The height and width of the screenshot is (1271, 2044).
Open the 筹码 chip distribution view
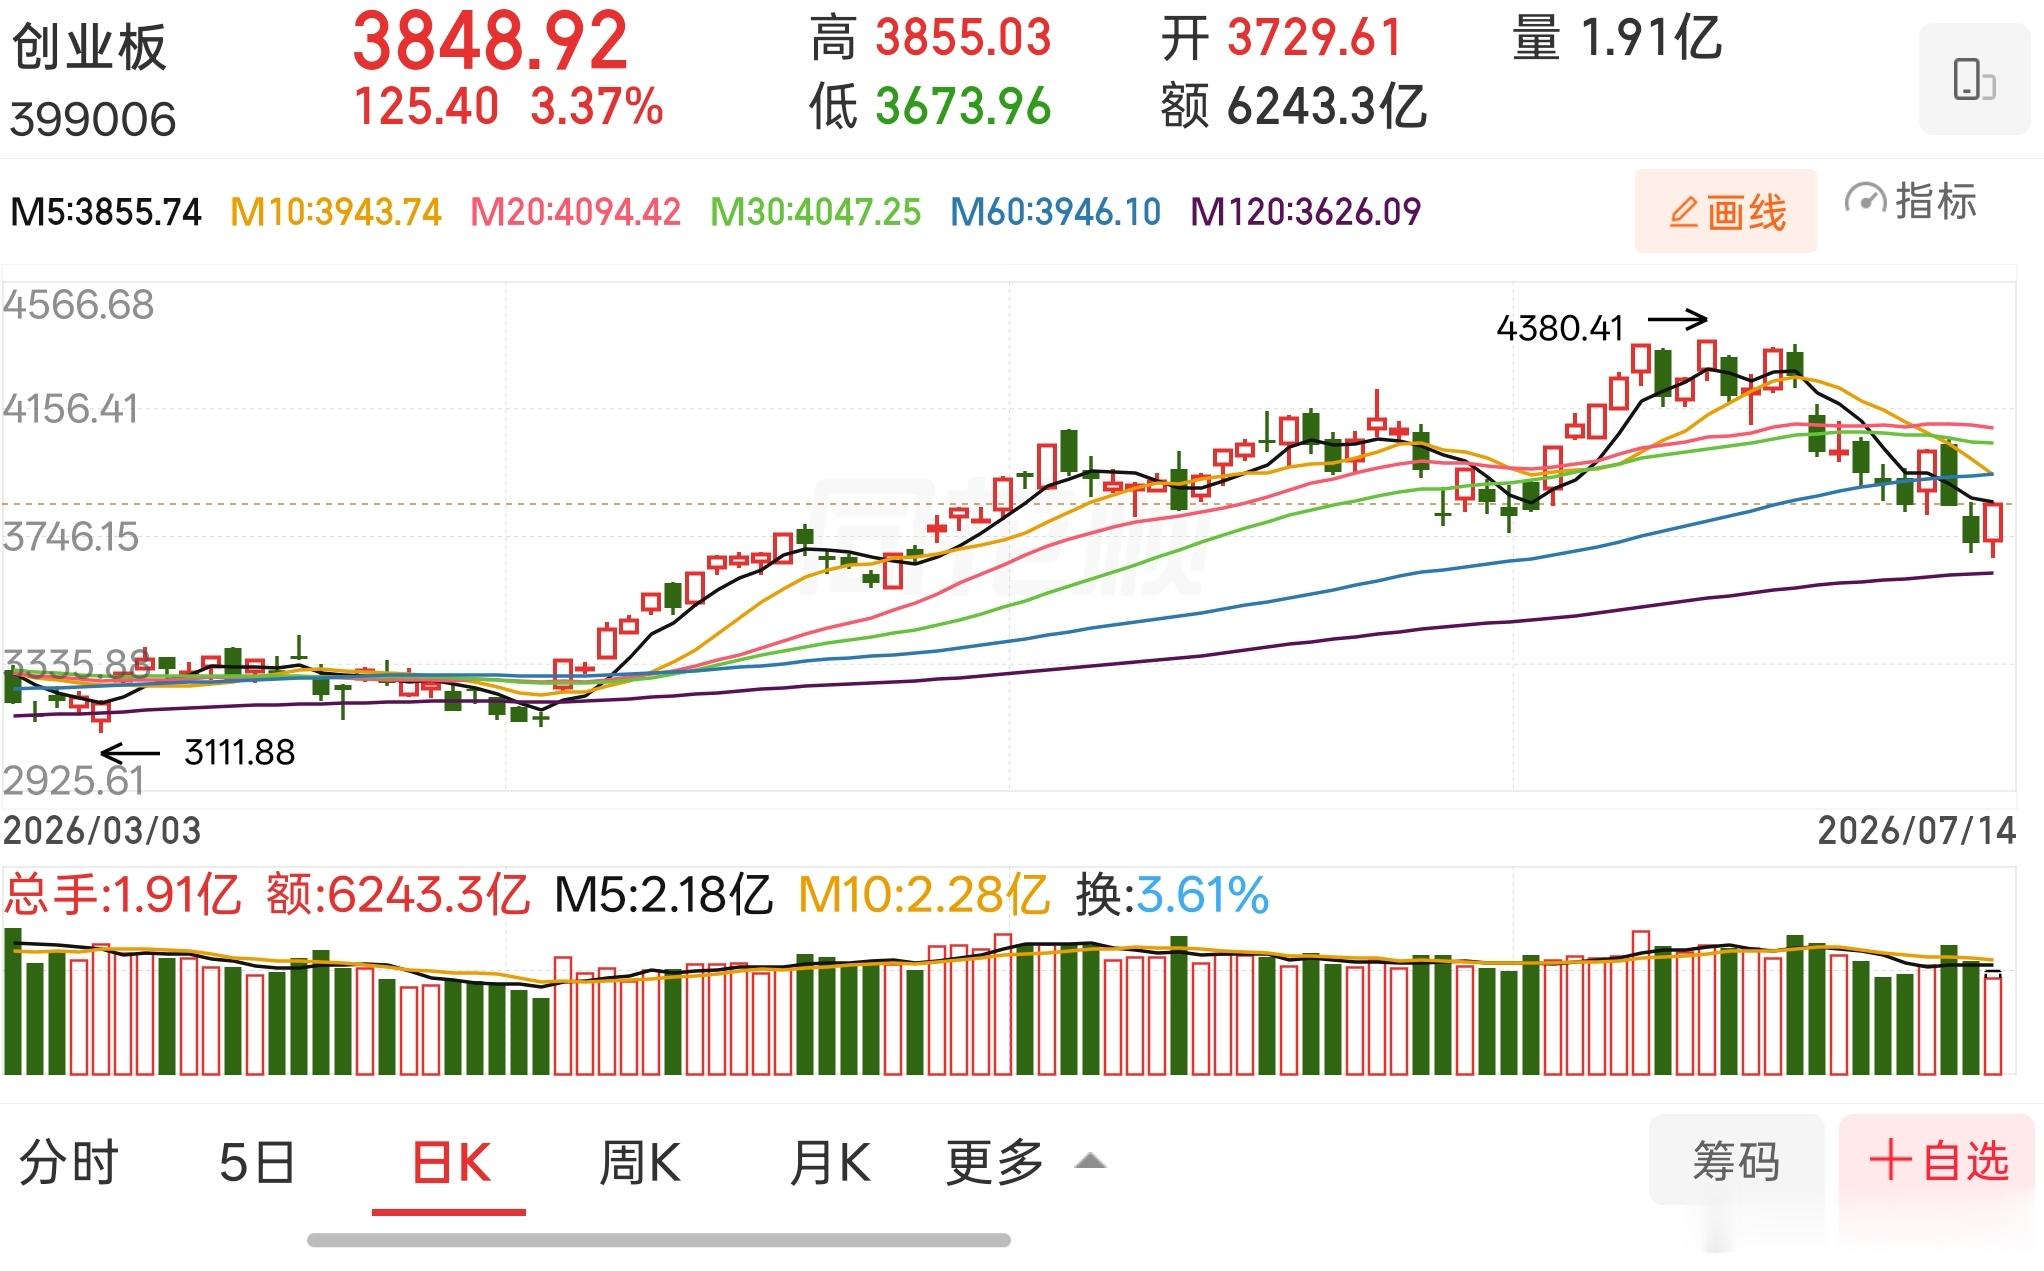click(1735, 1161)
